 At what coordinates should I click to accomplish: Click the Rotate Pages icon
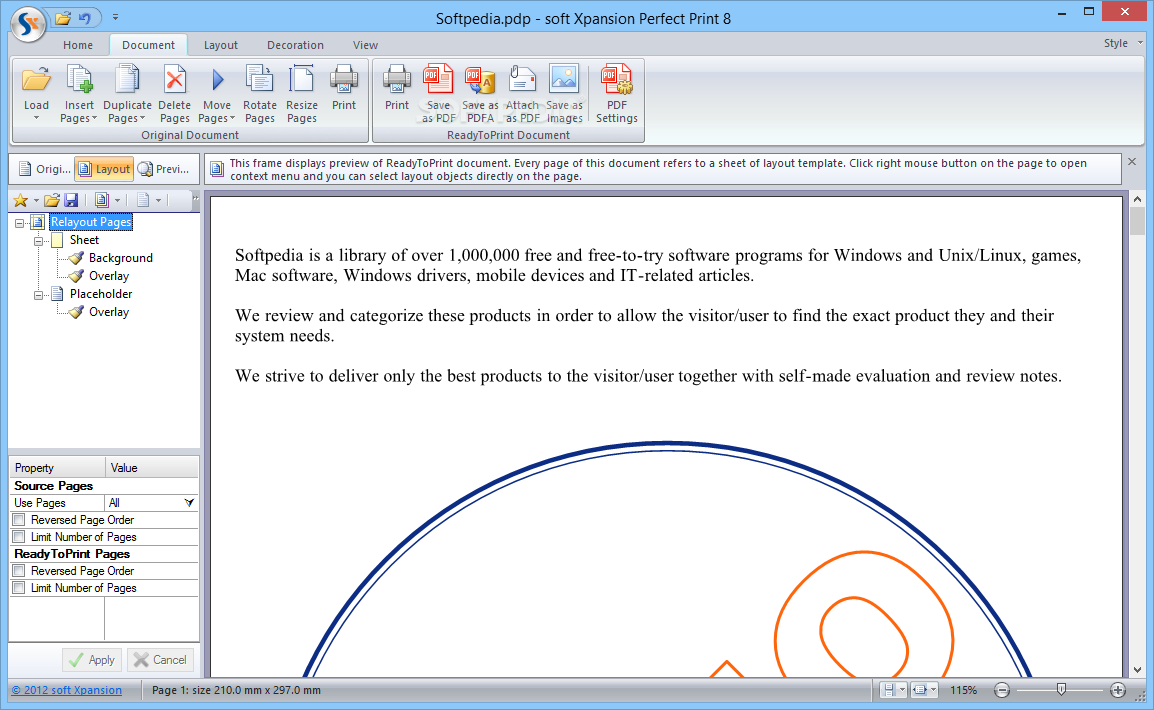[x=259, y=79]
